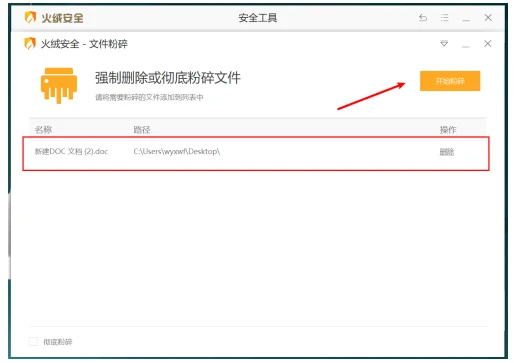This screenshot has height=363, width=515.
Task: Click the 请将需要粉碎的文件添加到列表中 hint text
Action: tap(149, 97)
